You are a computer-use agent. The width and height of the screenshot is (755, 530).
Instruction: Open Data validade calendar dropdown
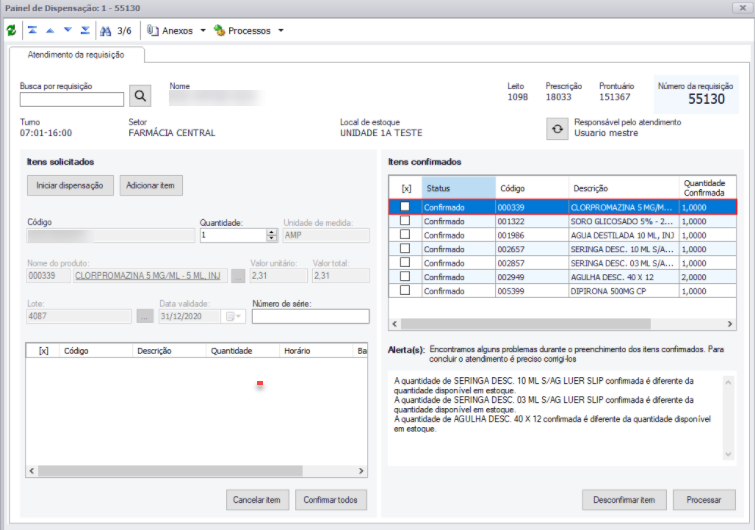point(233,316)
